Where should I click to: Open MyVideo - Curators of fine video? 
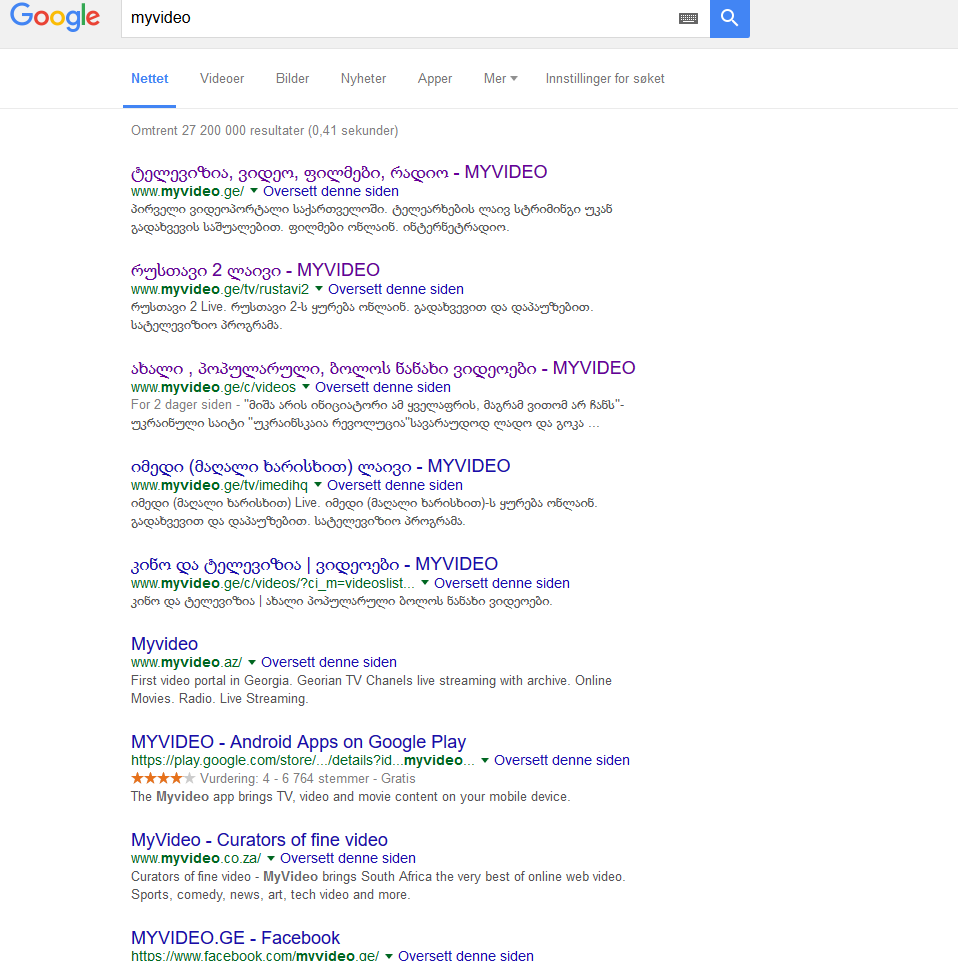[x=259, y=840]
